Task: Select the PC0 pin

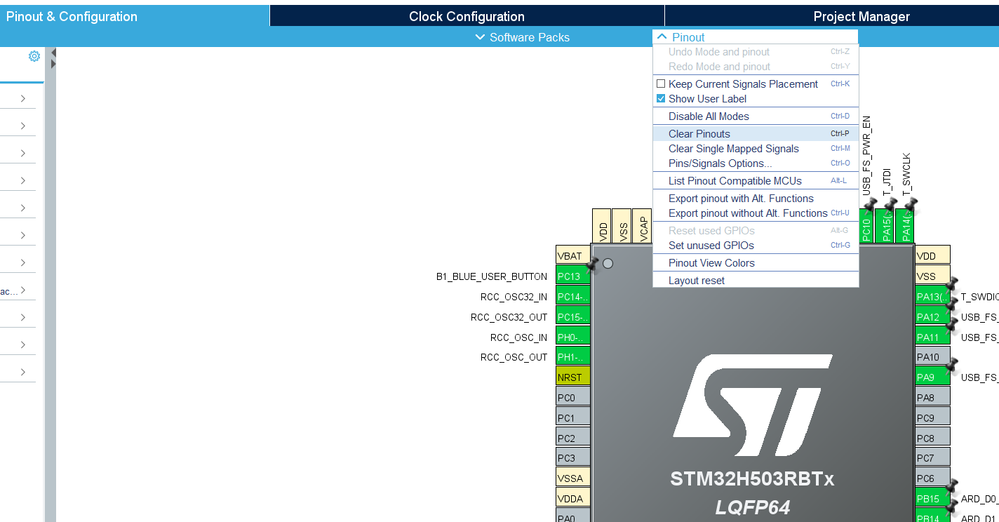Action: point(573,398)
